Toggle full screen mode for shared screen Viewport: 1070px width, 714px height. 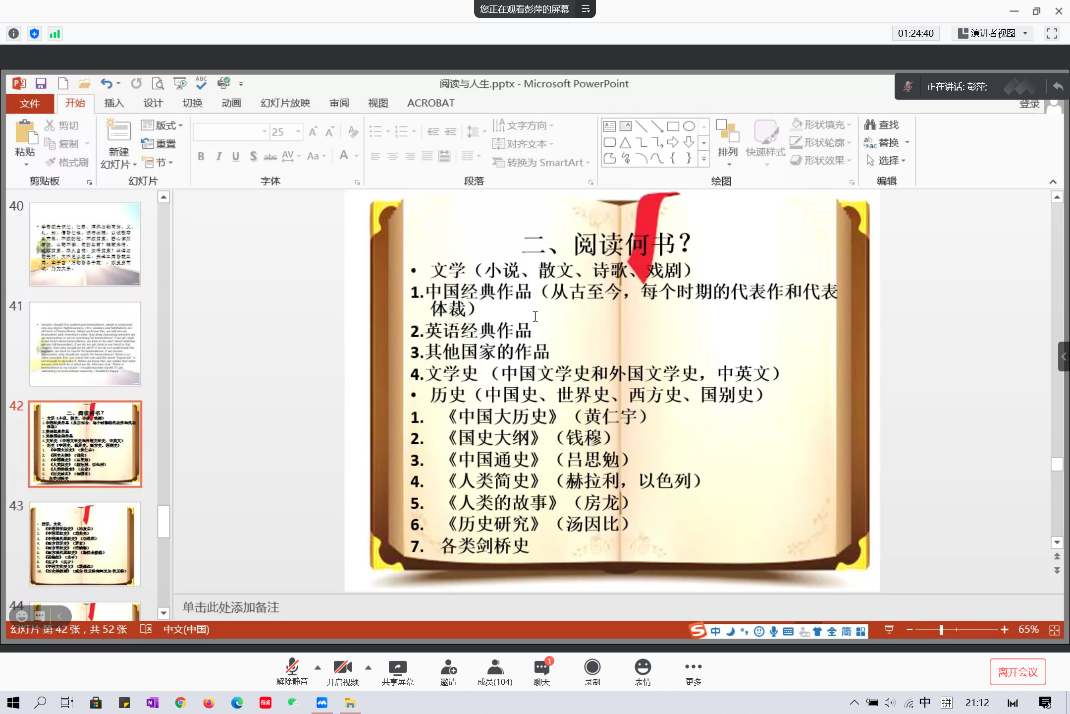point(1052,33)
